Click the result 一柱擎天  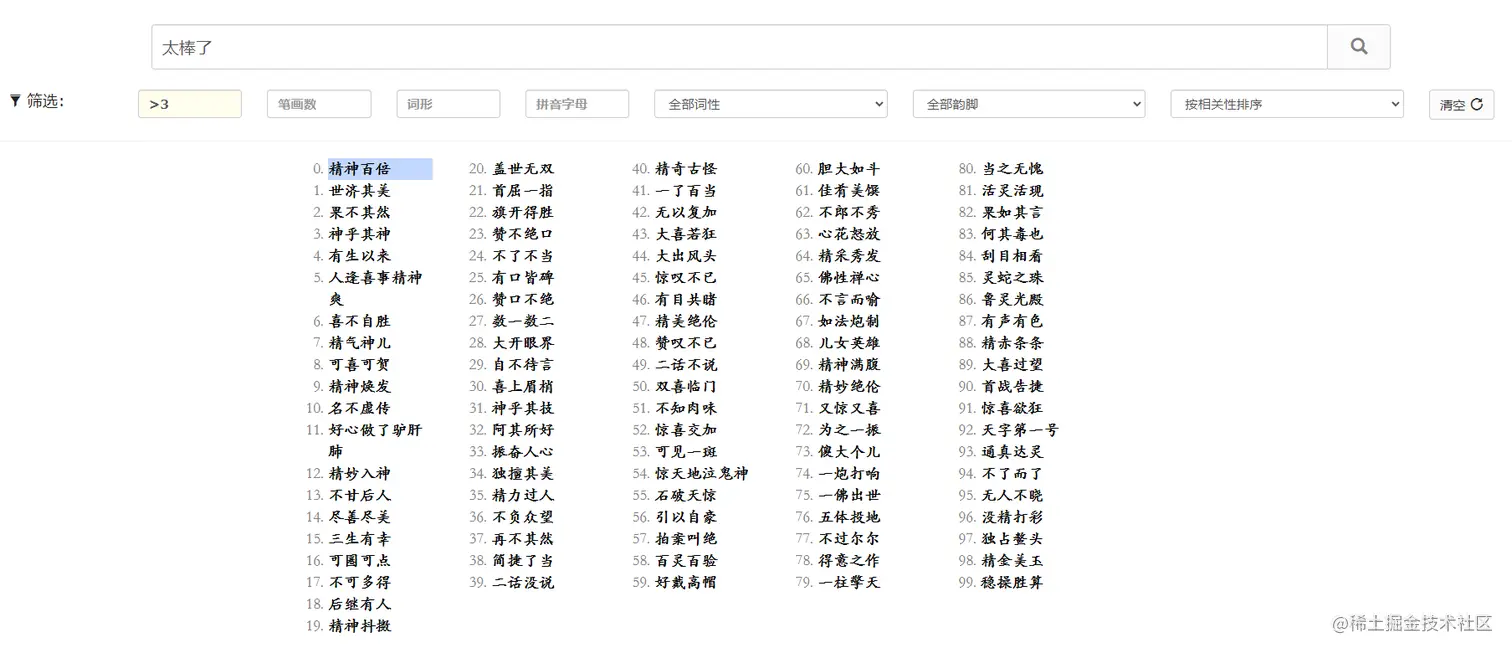pyautogui.click(x=849, y=582)
